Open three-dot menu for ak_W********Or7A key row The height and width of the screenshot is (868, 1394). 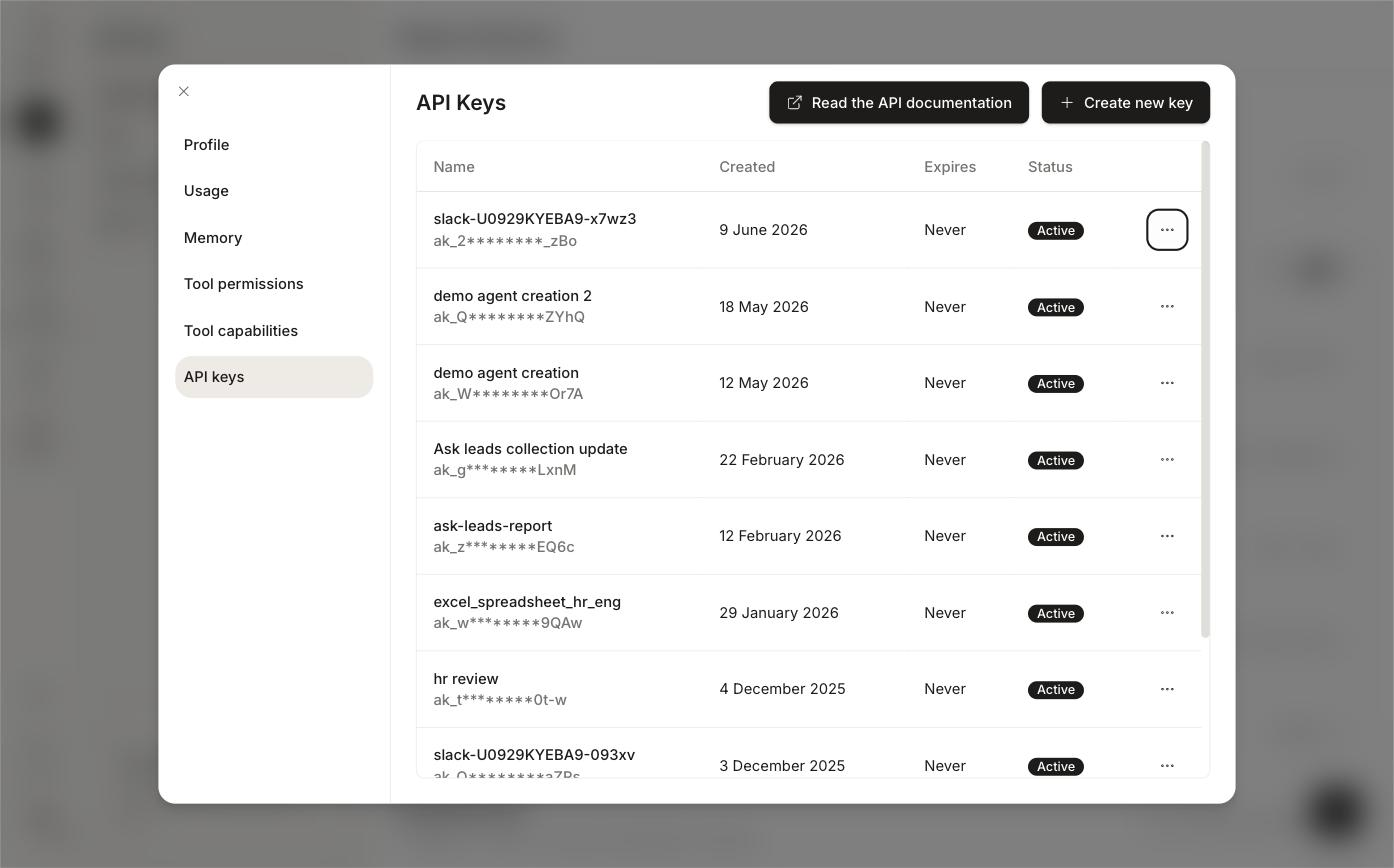[x=1167, y=383]
